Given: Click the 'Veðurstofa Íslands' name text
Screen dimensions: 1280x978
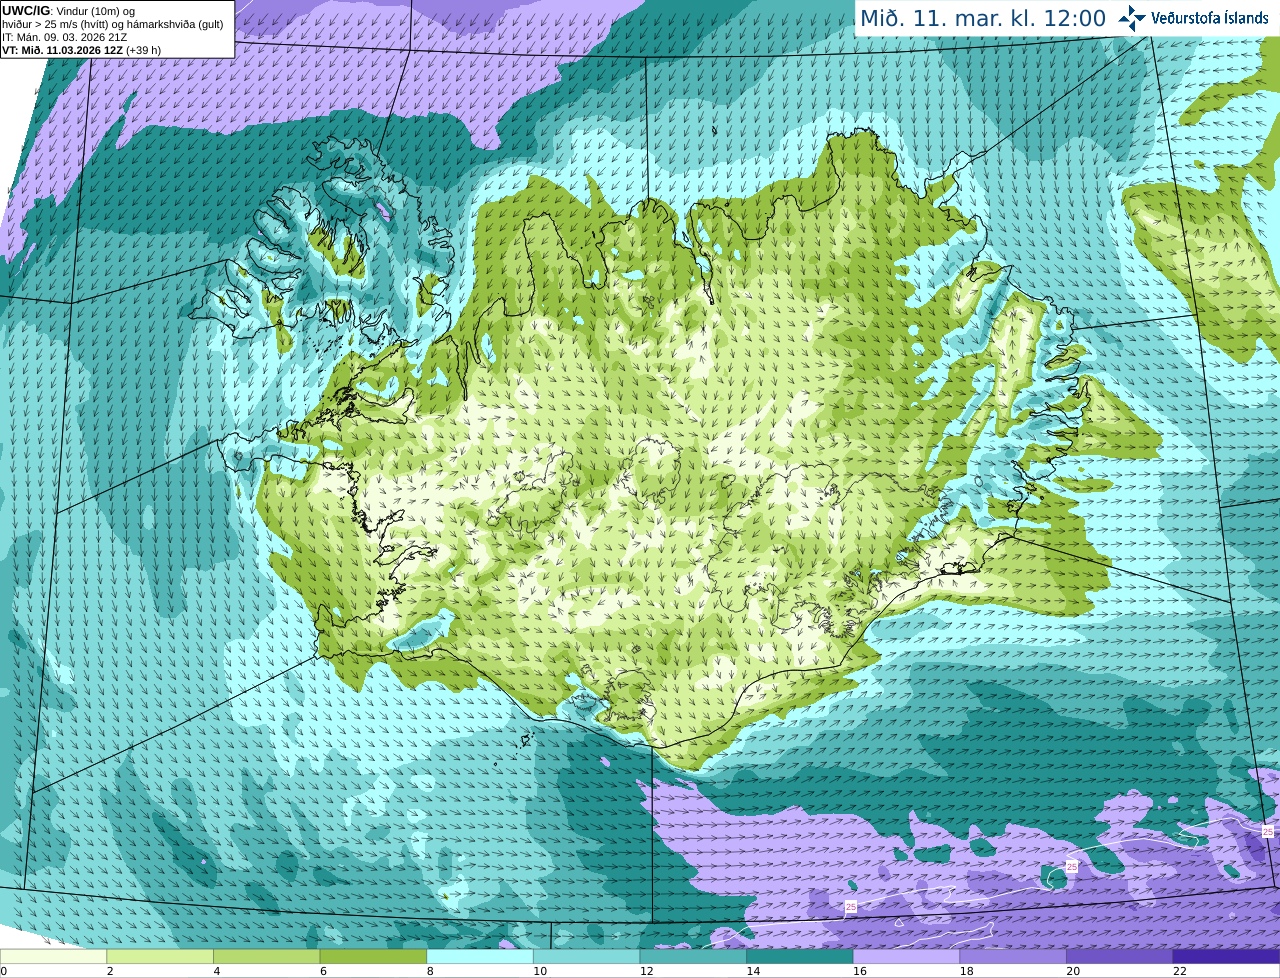Looking at the screenshot, I should click(1210, 18).
